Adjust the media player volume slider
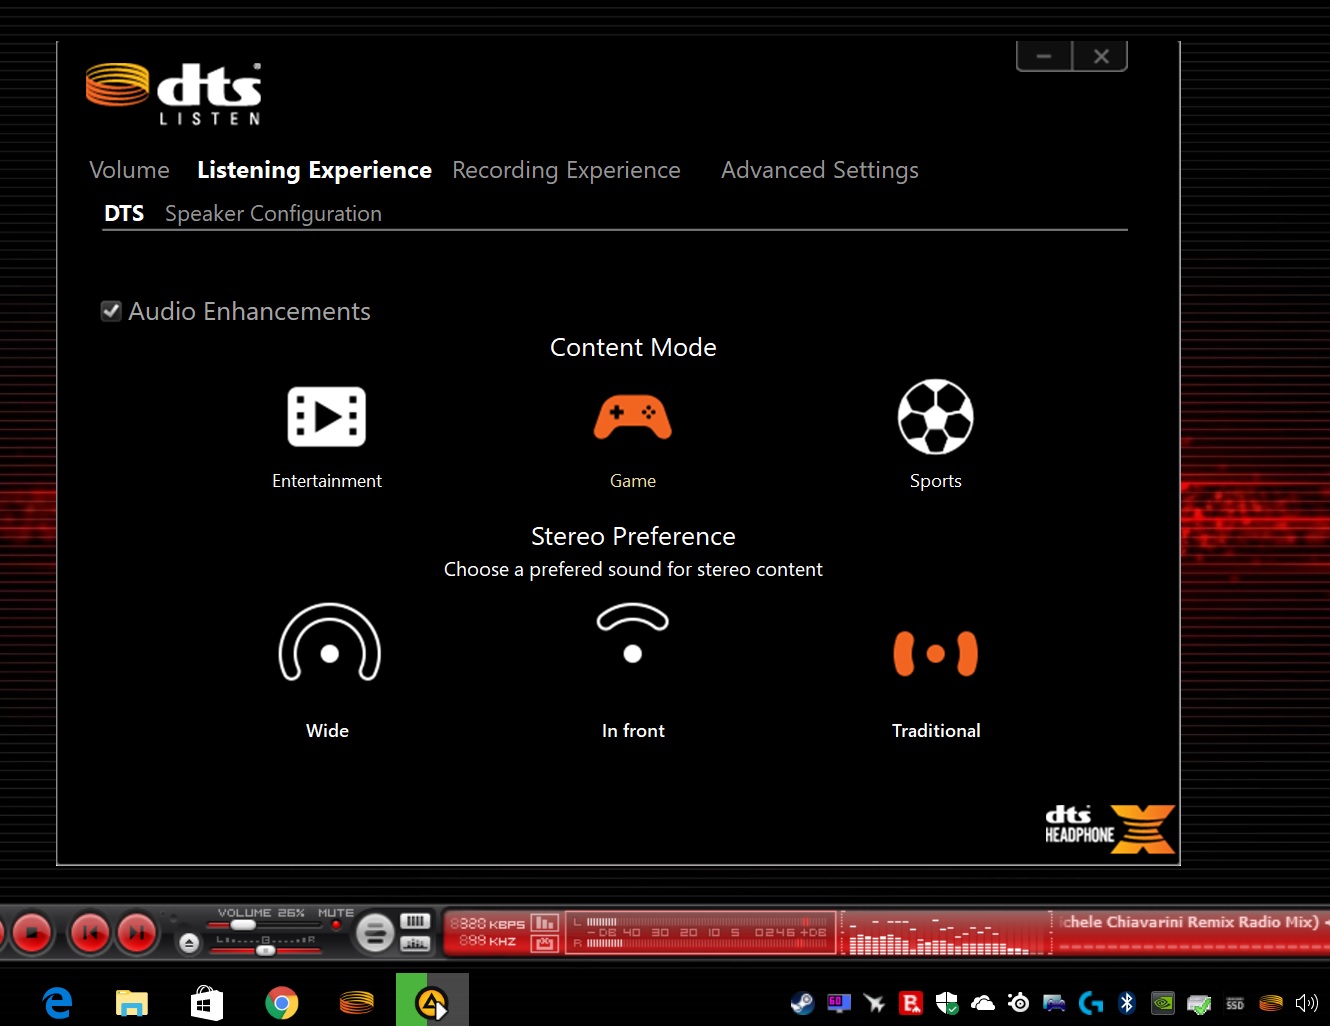Image resolution: width=1330 pixels, height=1026 pixels. (x=265, y=926)
